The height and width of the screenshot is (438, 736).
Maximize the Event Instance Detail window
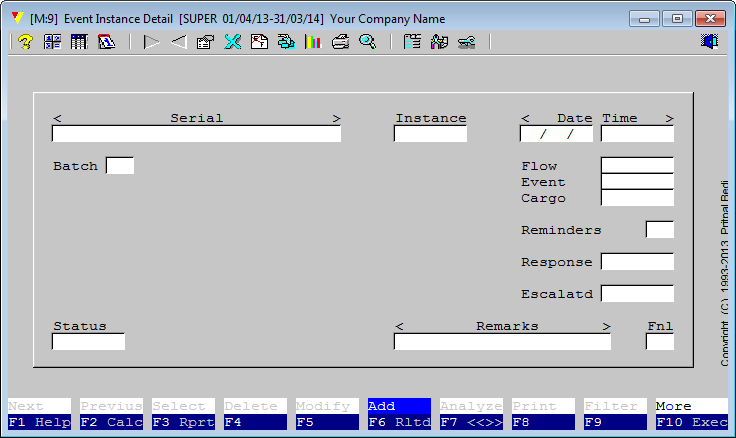tap(677, 19)
